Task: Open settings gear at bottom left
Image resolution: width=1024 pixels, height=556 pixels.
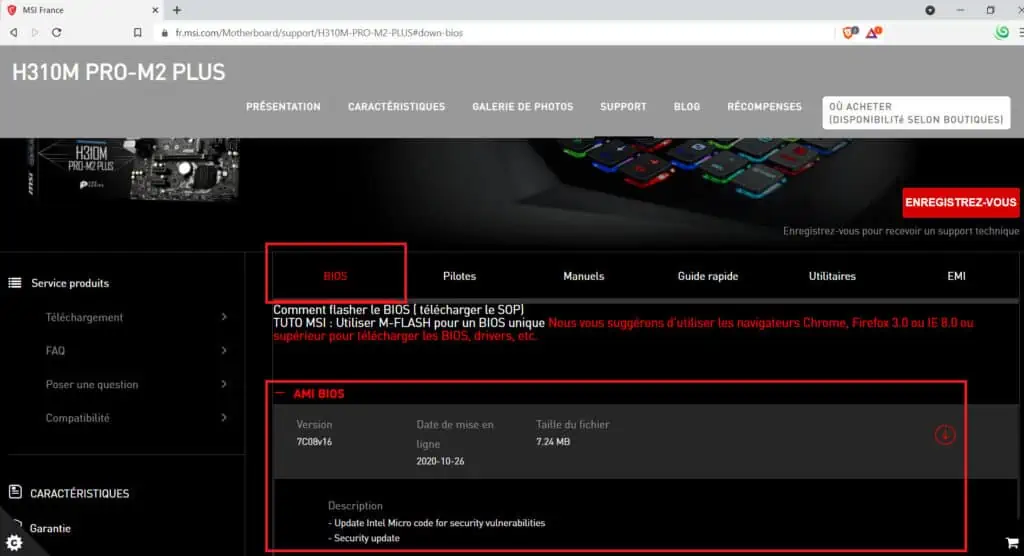Action: click(x=14, y=542)
